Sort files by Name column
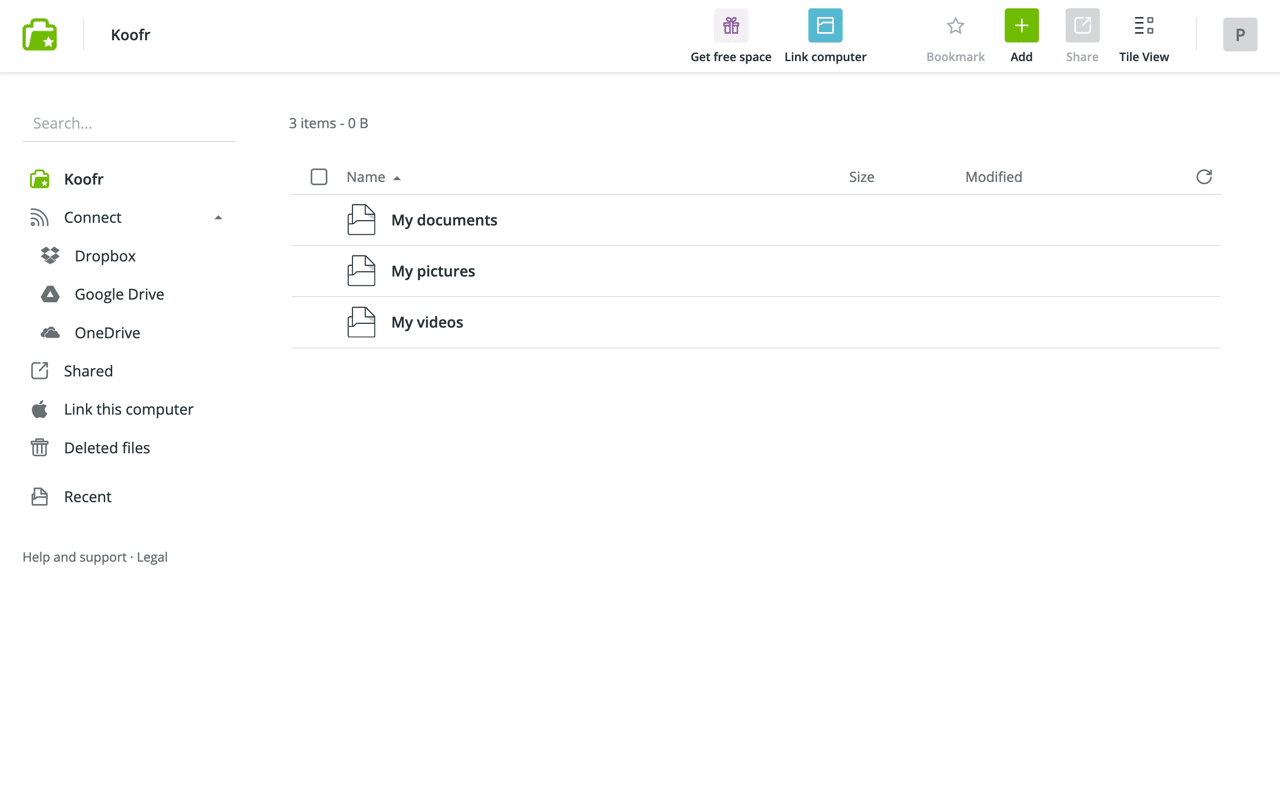The image size is (1280, 800). pyautogui.click(x=366, y=177)
